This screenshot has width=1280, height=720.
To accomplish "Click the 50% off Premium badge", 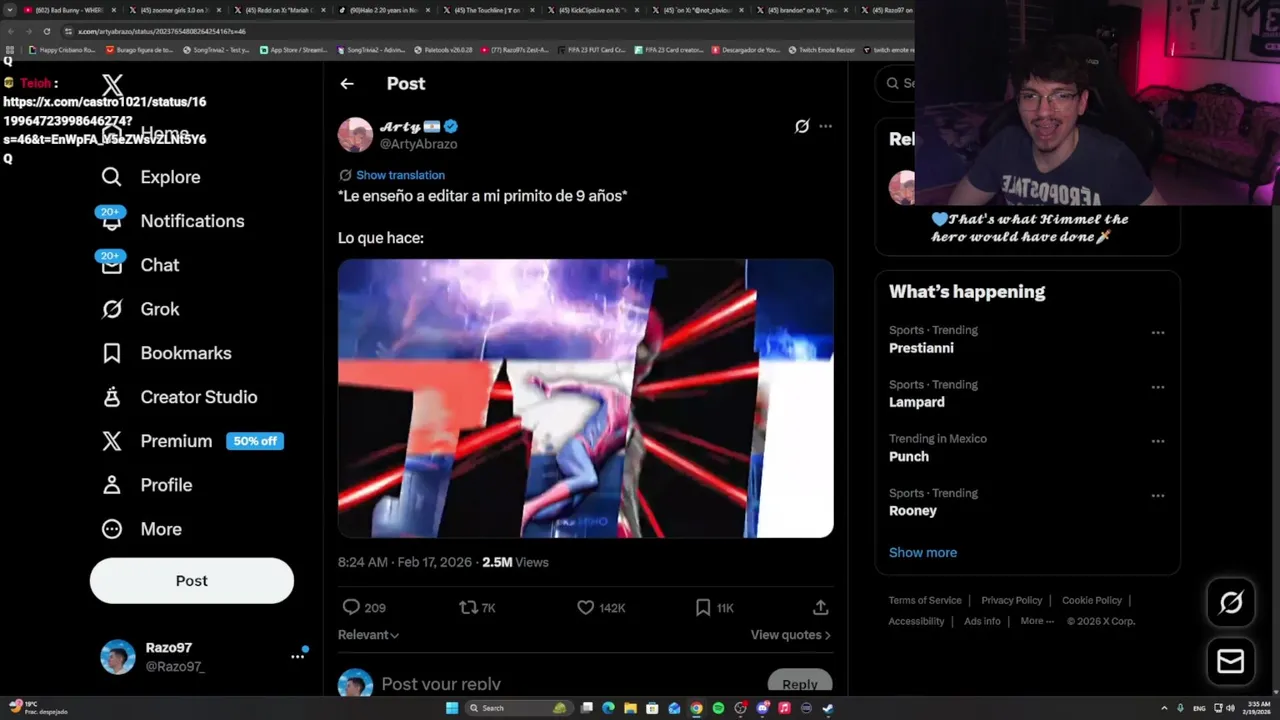I will tap(255, 441).
